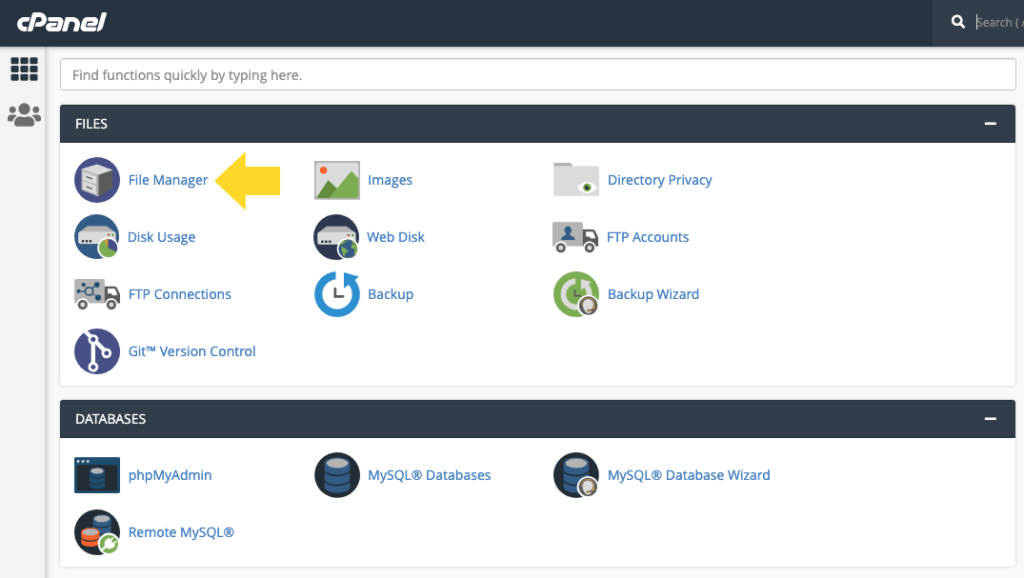Click the top header Search field
This screenshot has height=578, width=1024.
[x=999, y=22]
